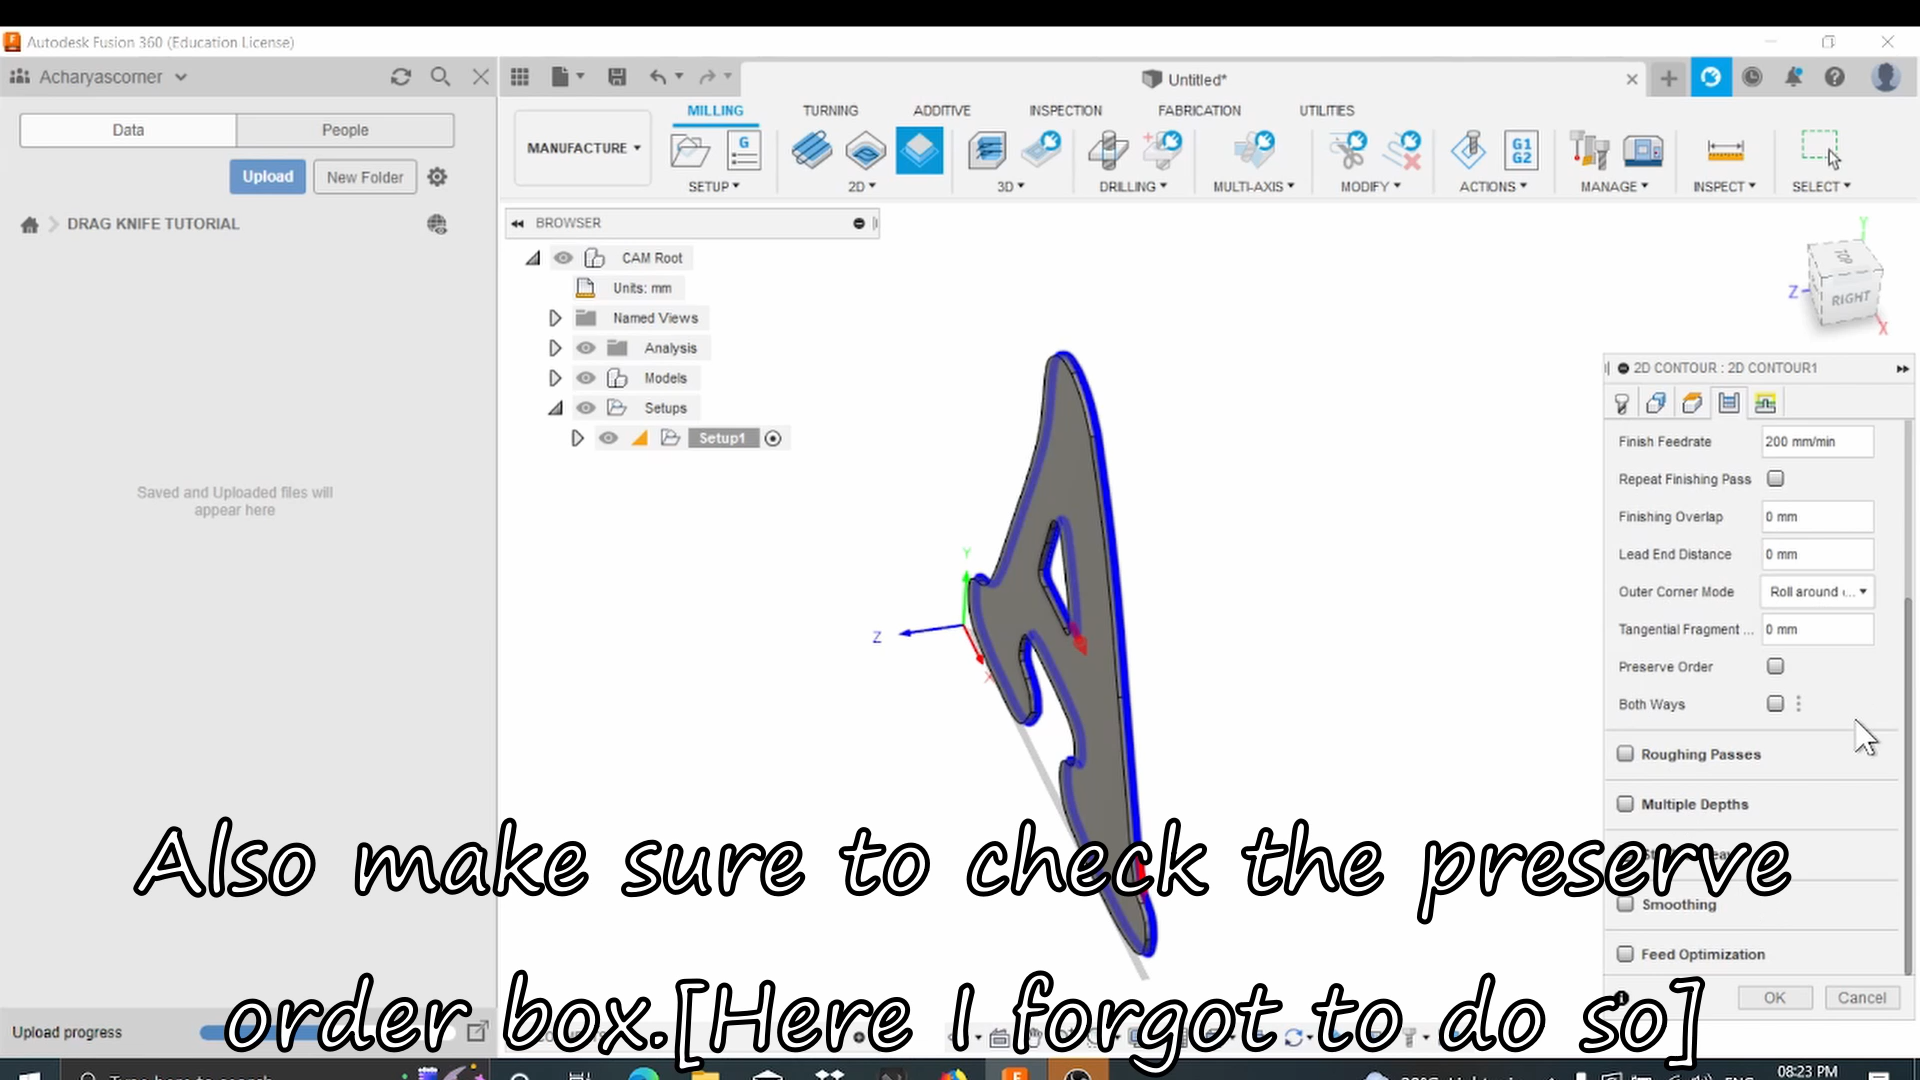Screen dimensions: 1920x1080
Task: Open the Outer Corner Mode dropdown
Action: pos(1818,592)
